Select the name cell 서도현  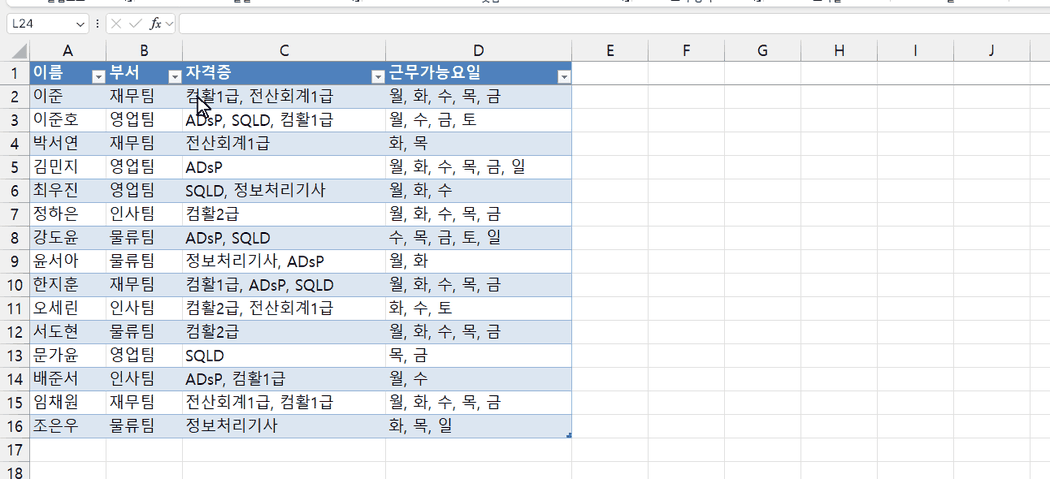(x=68, y=332)
